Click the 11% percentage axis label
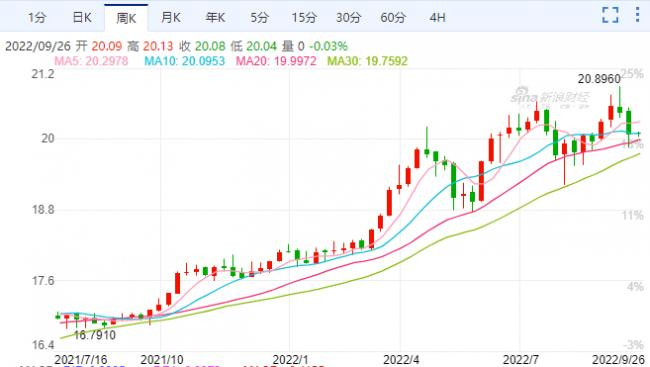Image resolution: width=650 pixels, height=367 pixels. [x=633, y=215]
